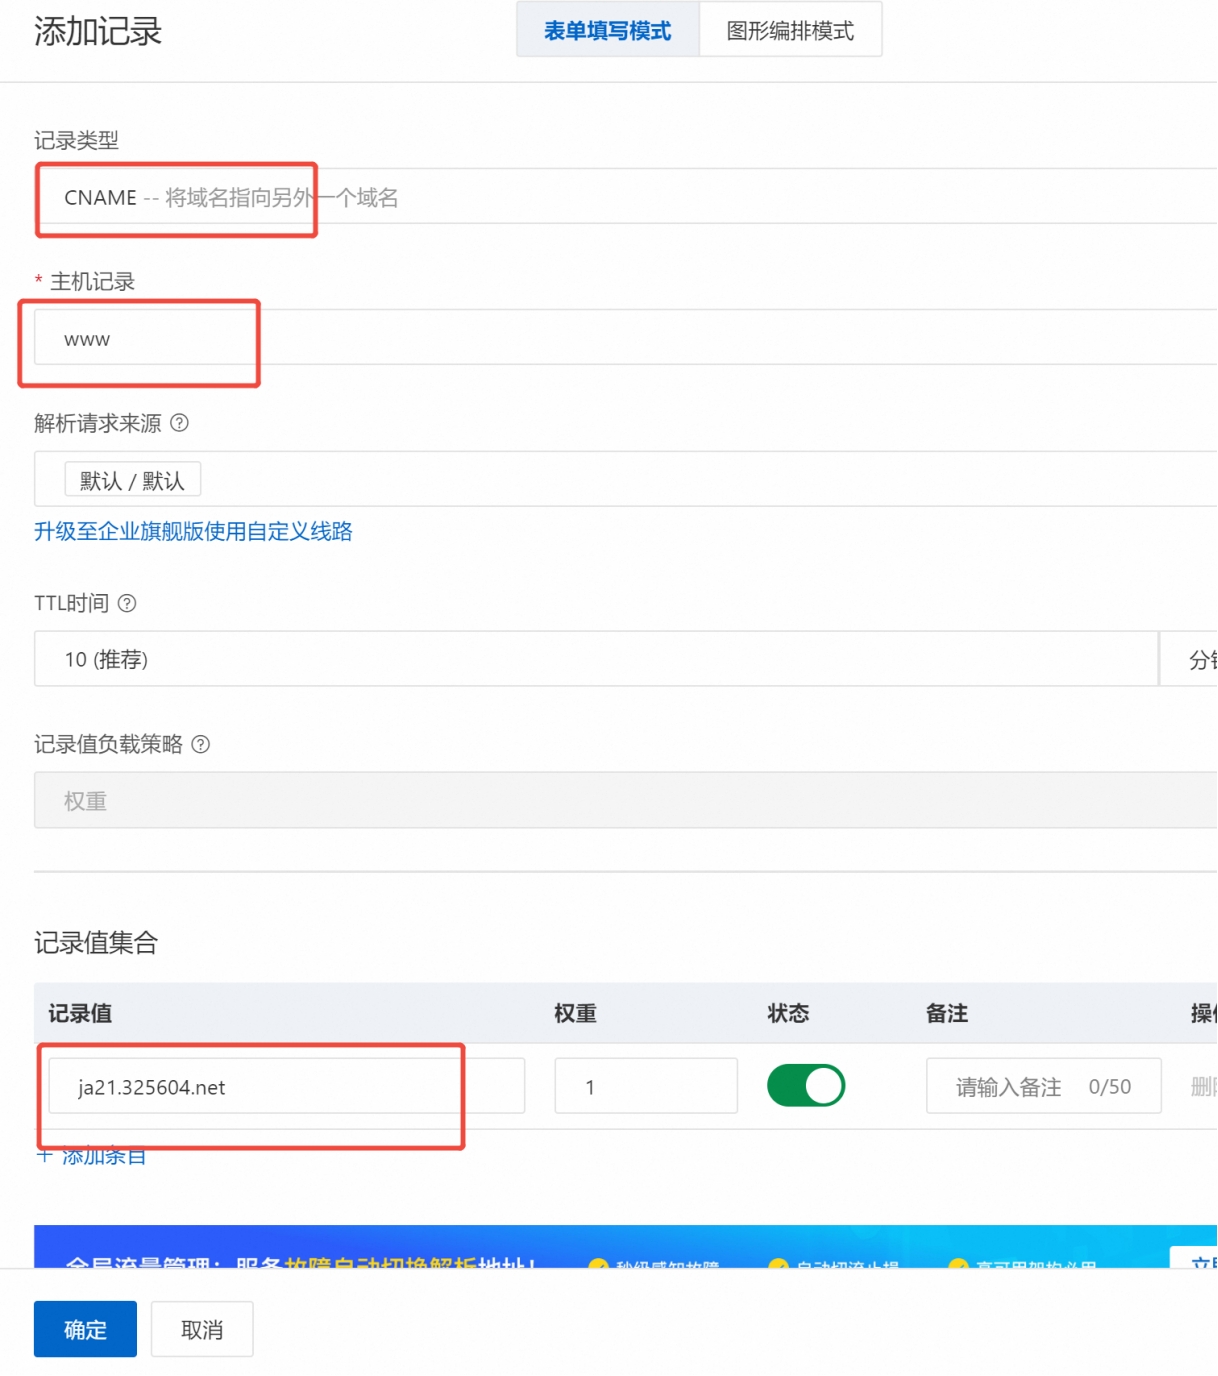Viewport: 1218px width, 1376px height.
Task: Open the 升级至企业旗舰版使用自定义线路 link
Action: point(193,531)
